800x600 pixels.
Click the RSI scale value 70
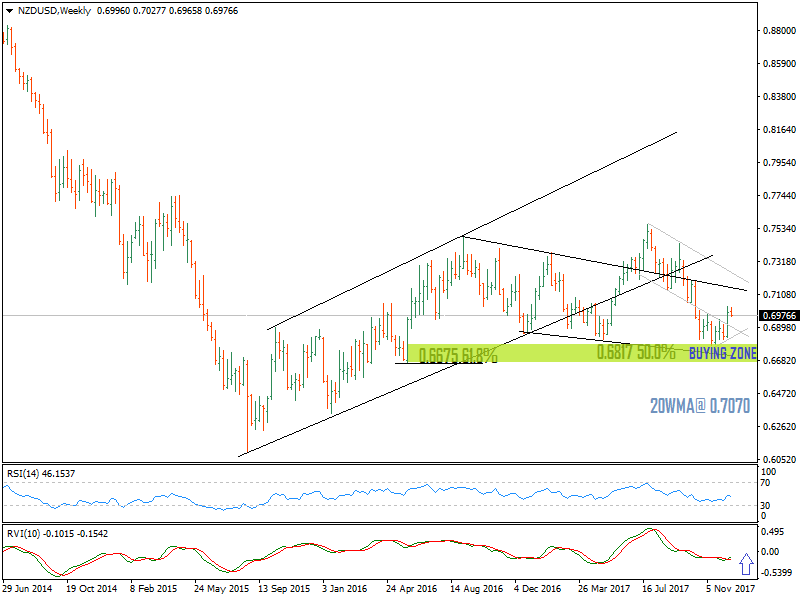point(765,483)
